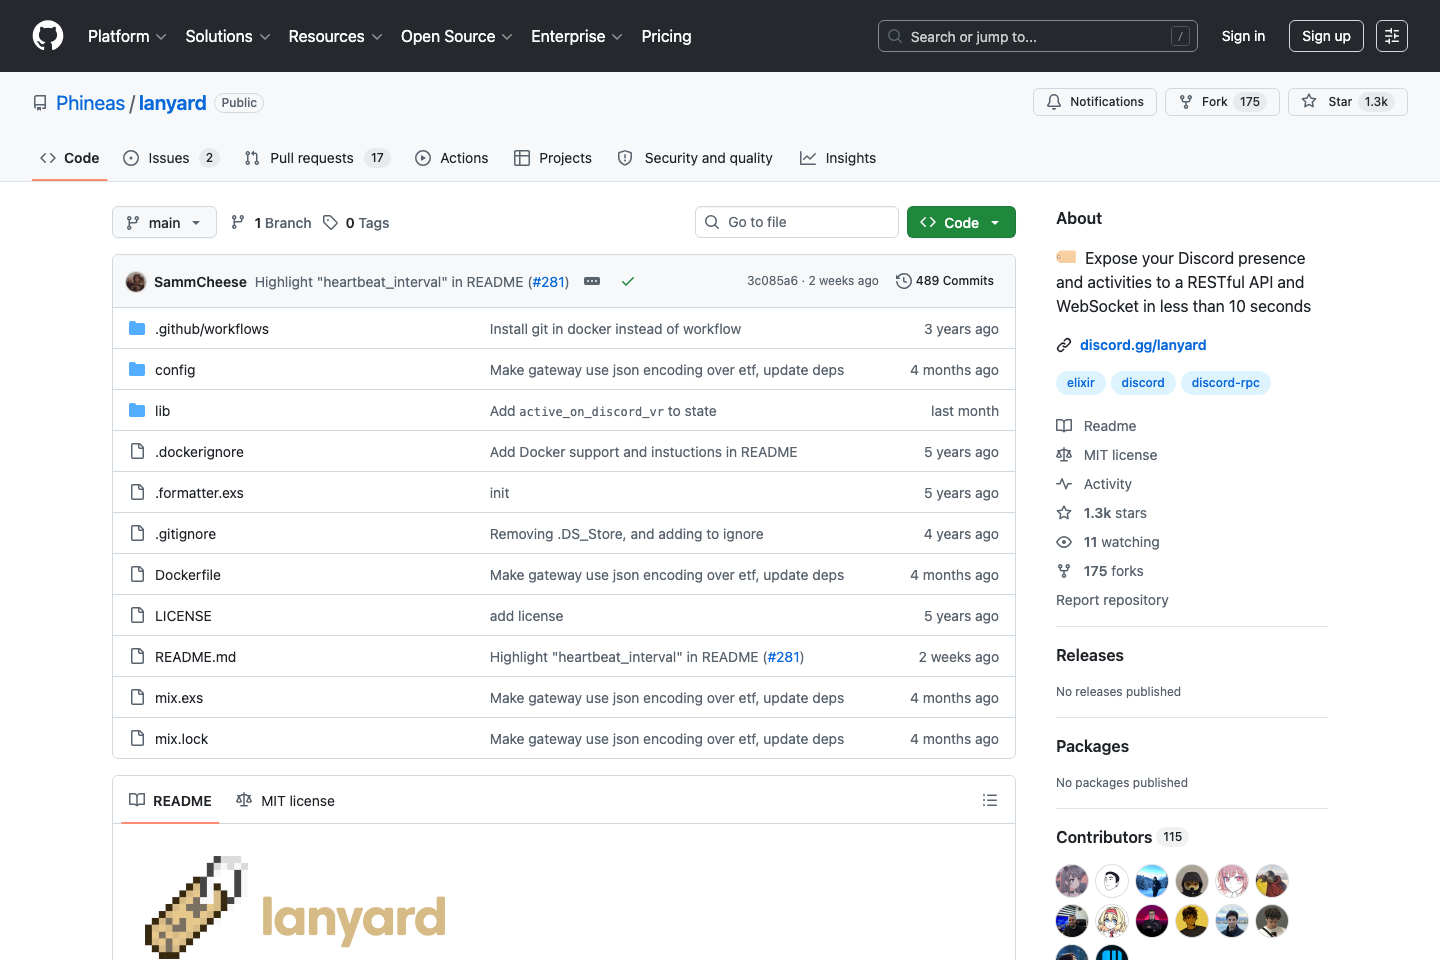Open the command palette icon top right
This screenshot has height=960, width=1440.
1392,36
